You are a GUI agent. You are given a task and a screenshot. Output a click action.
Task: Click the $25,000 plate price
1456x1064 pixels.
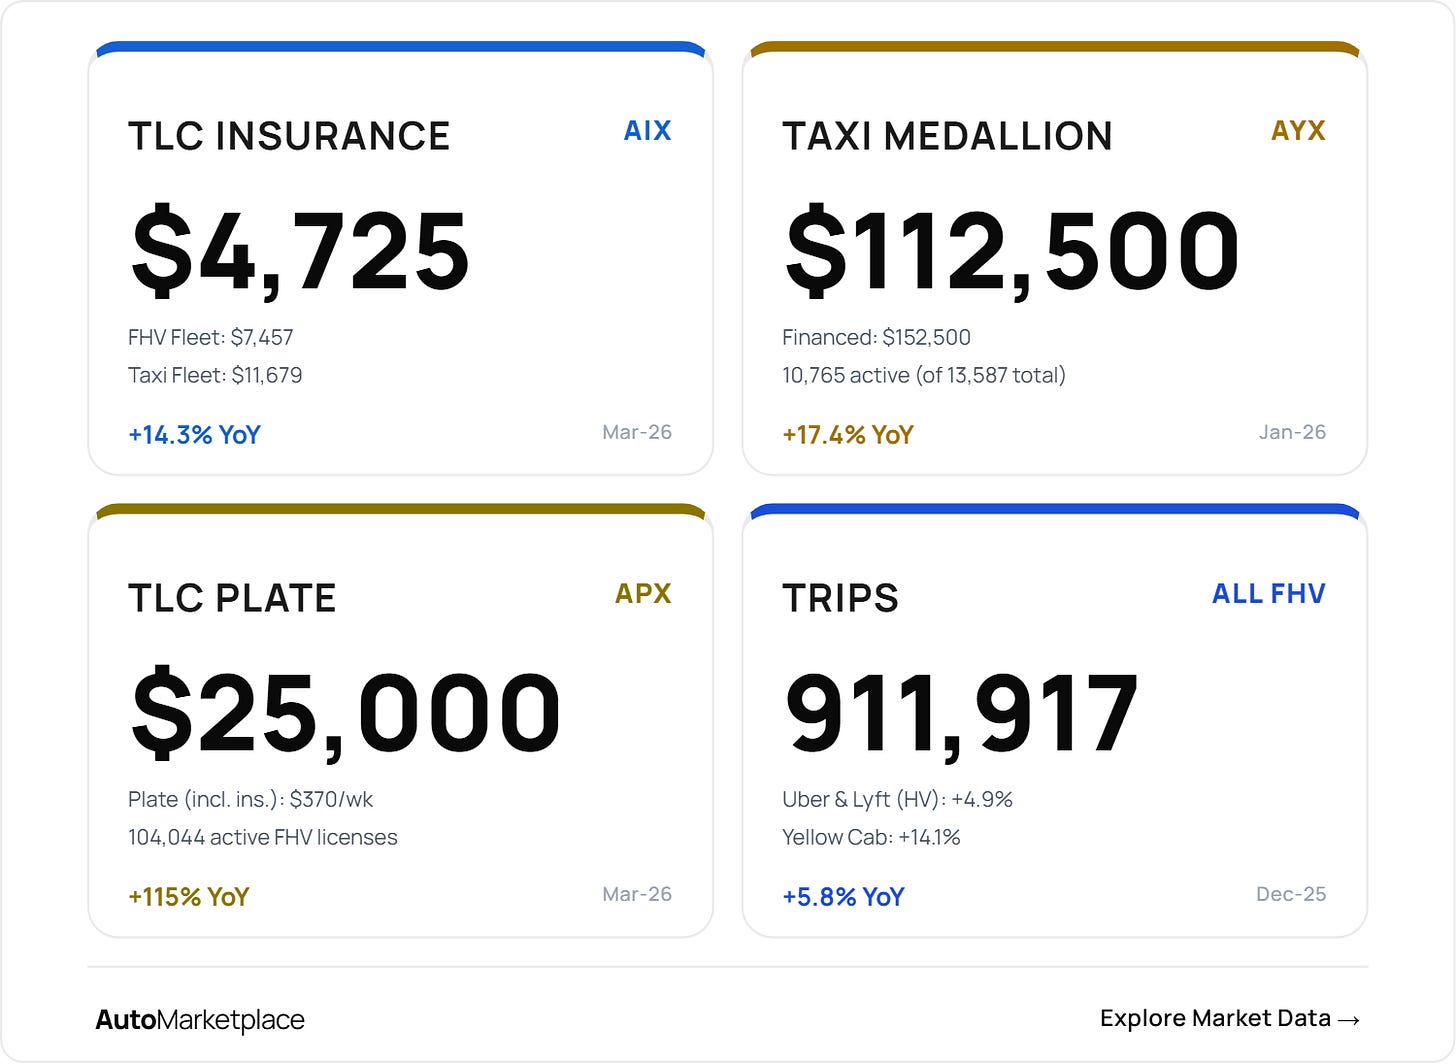346,713
